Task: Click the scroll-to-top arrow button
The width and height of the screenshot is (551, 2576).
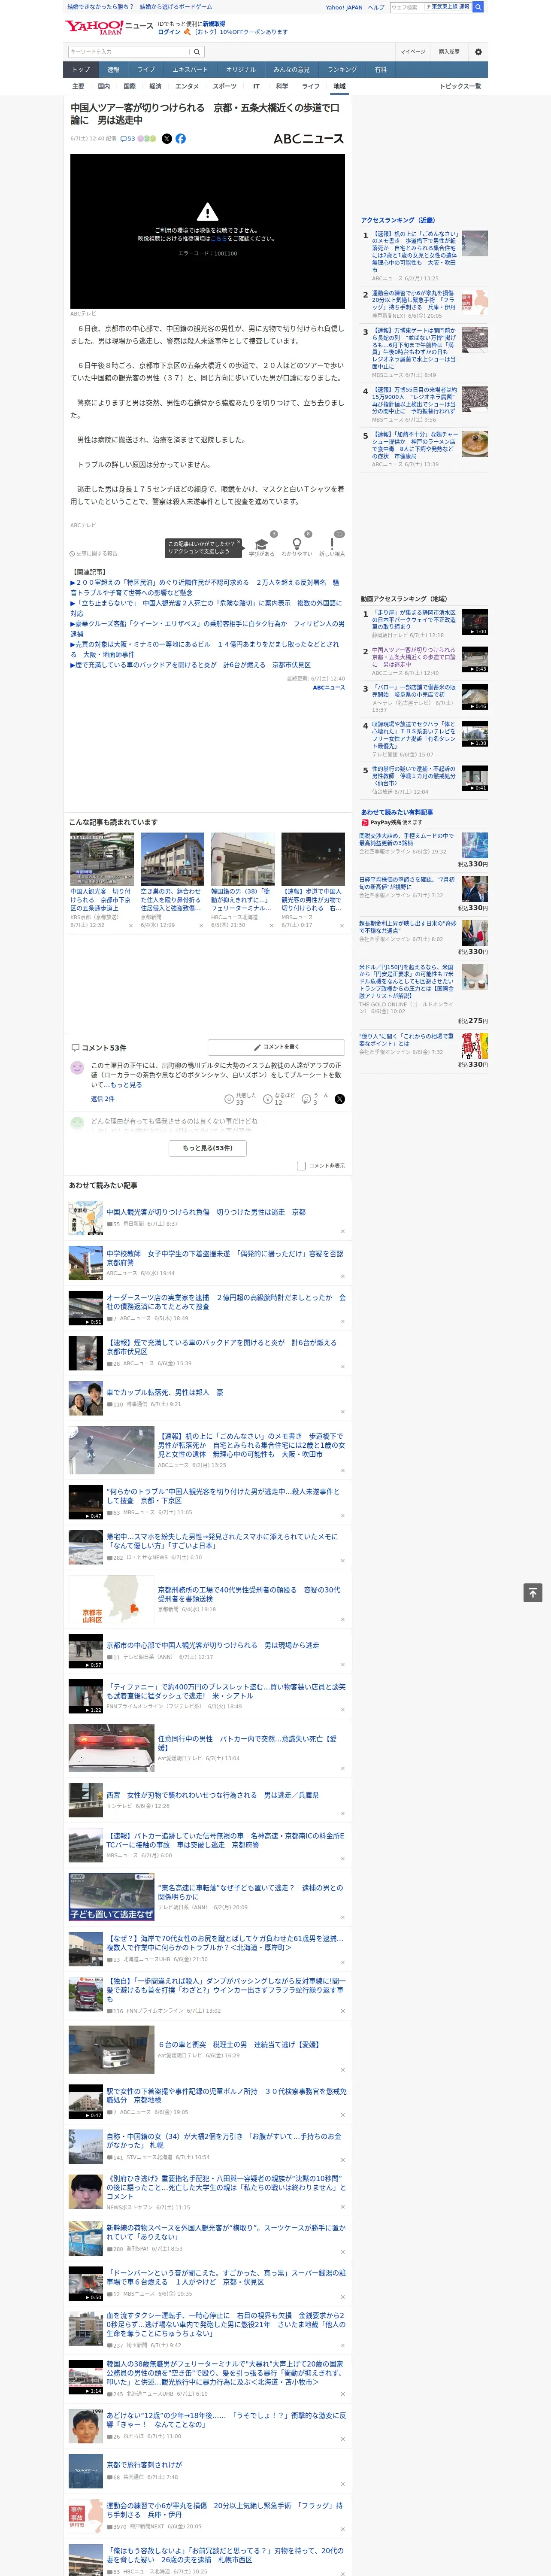Action: 533,1593
